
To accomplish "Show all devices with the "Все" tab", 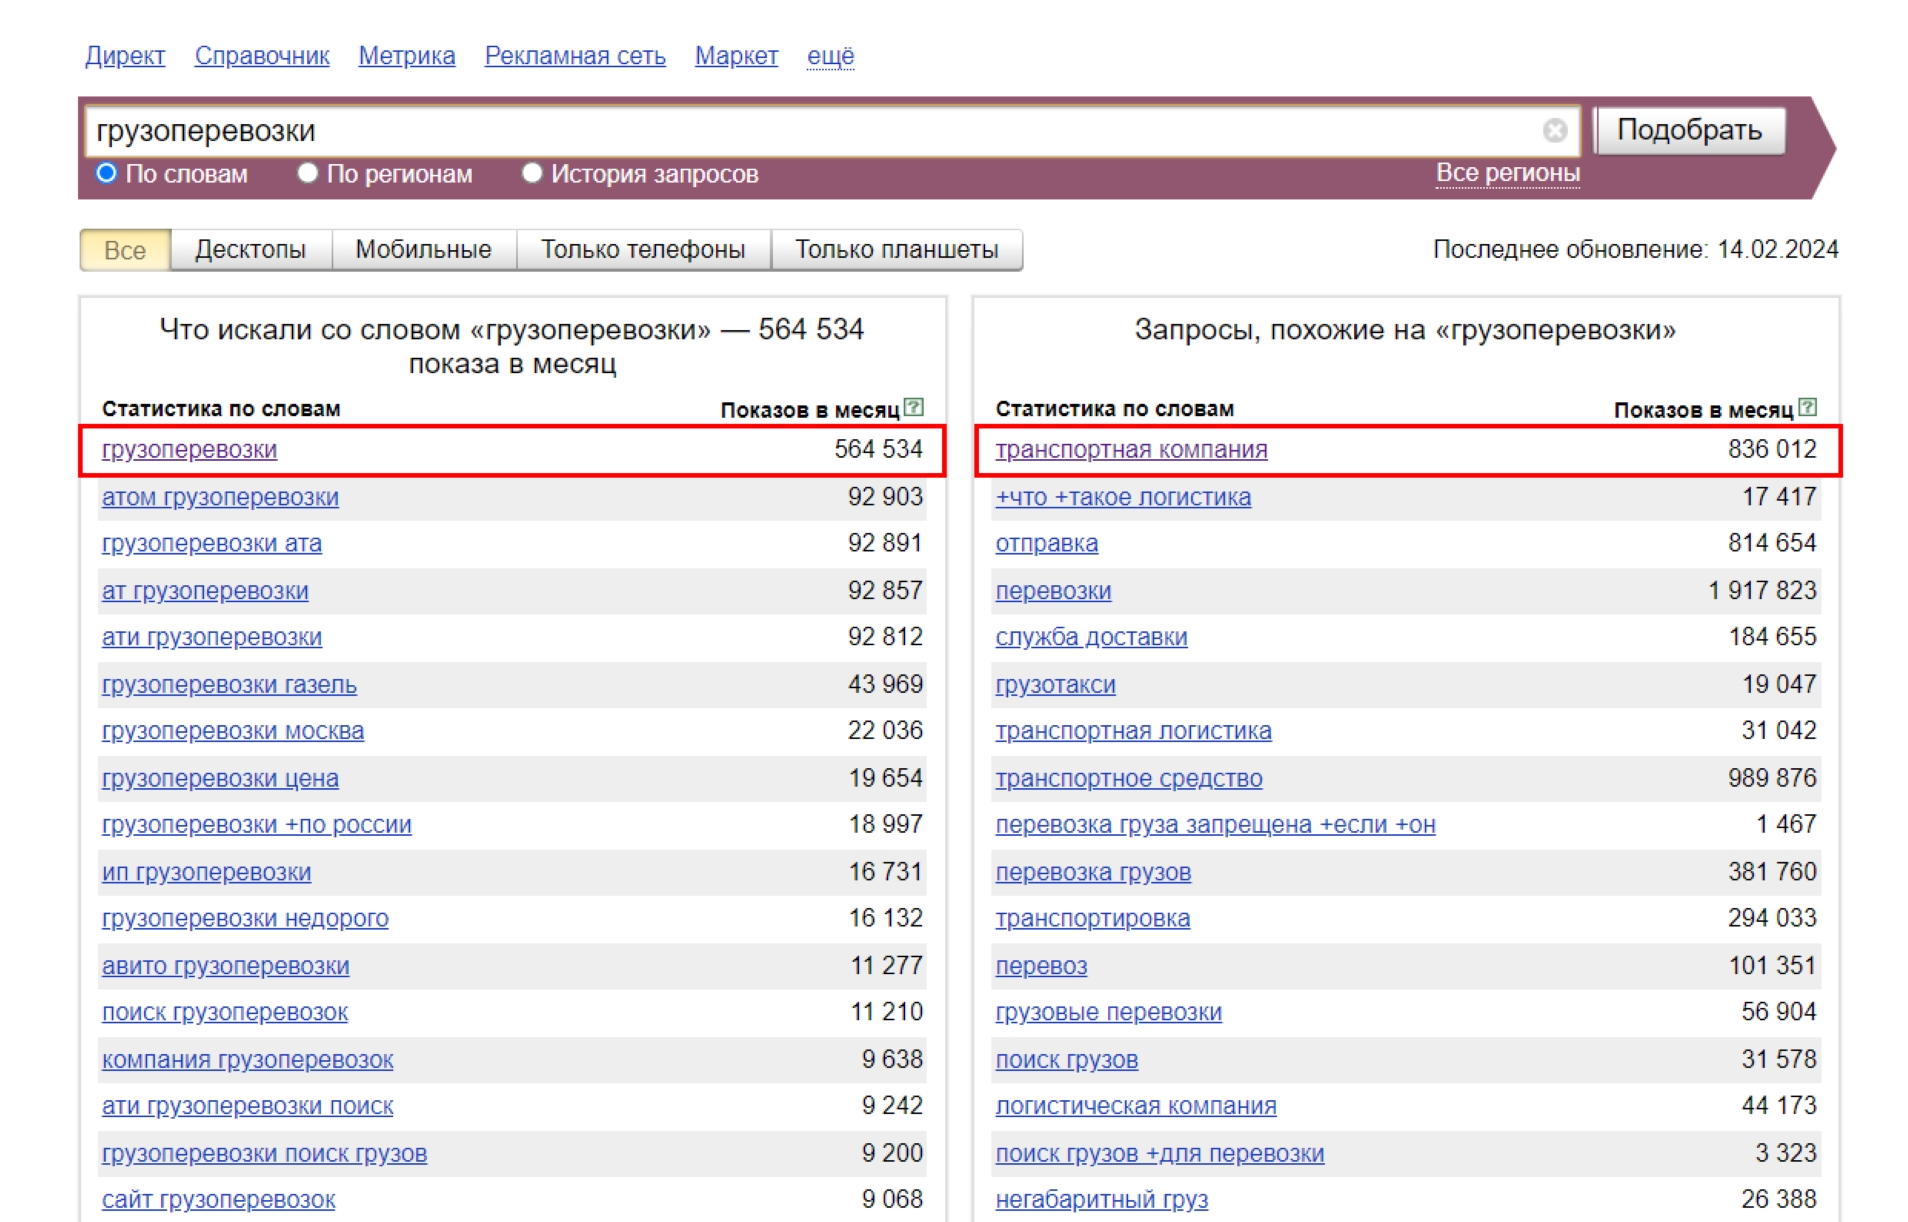I will [125, 250].
